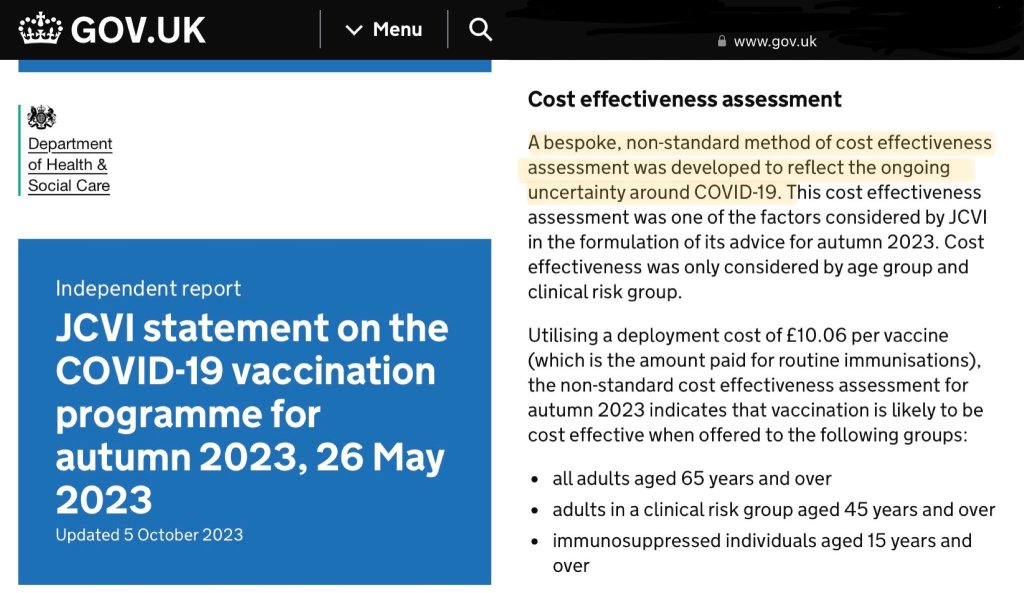Click the JCVI statement page title
Screen dimensions: 1024x593
252,413
